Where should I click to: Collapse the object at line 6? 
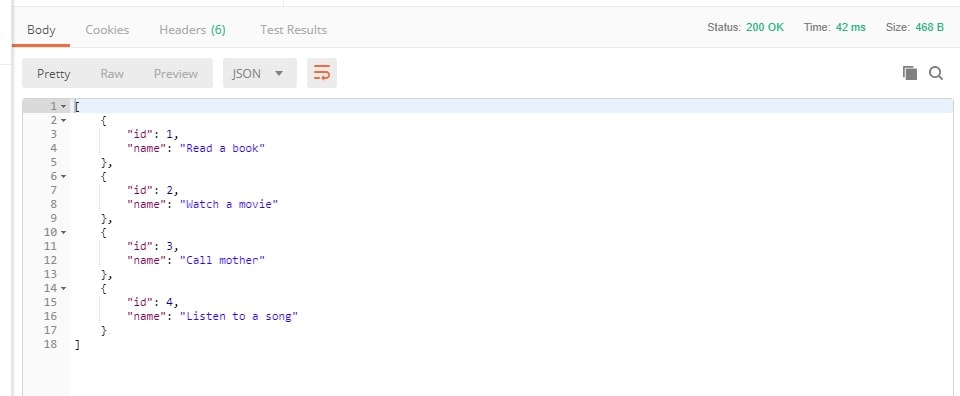click(x=64, y=176)
